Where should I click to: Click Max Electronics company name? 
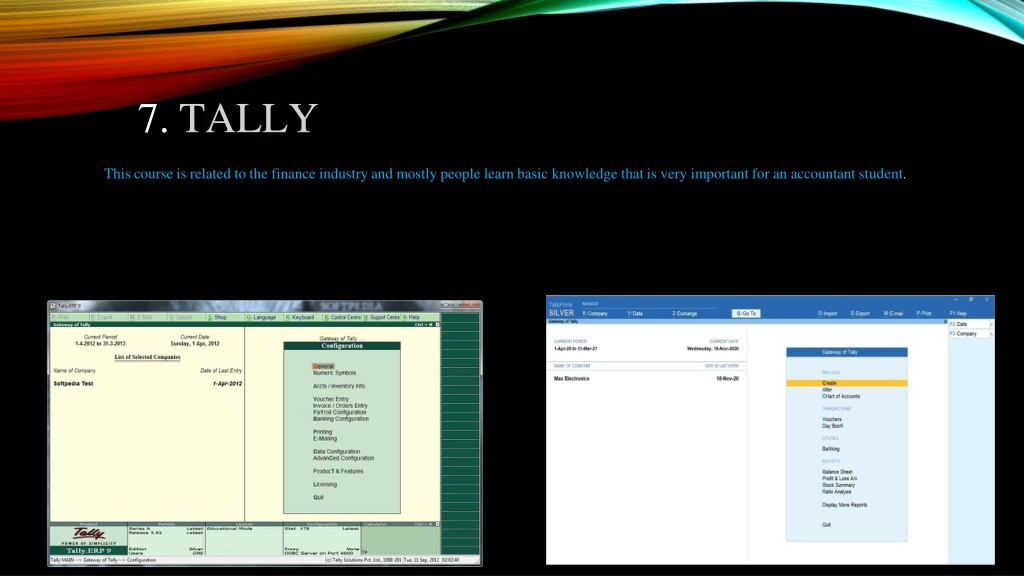click(x=571, y=379)
